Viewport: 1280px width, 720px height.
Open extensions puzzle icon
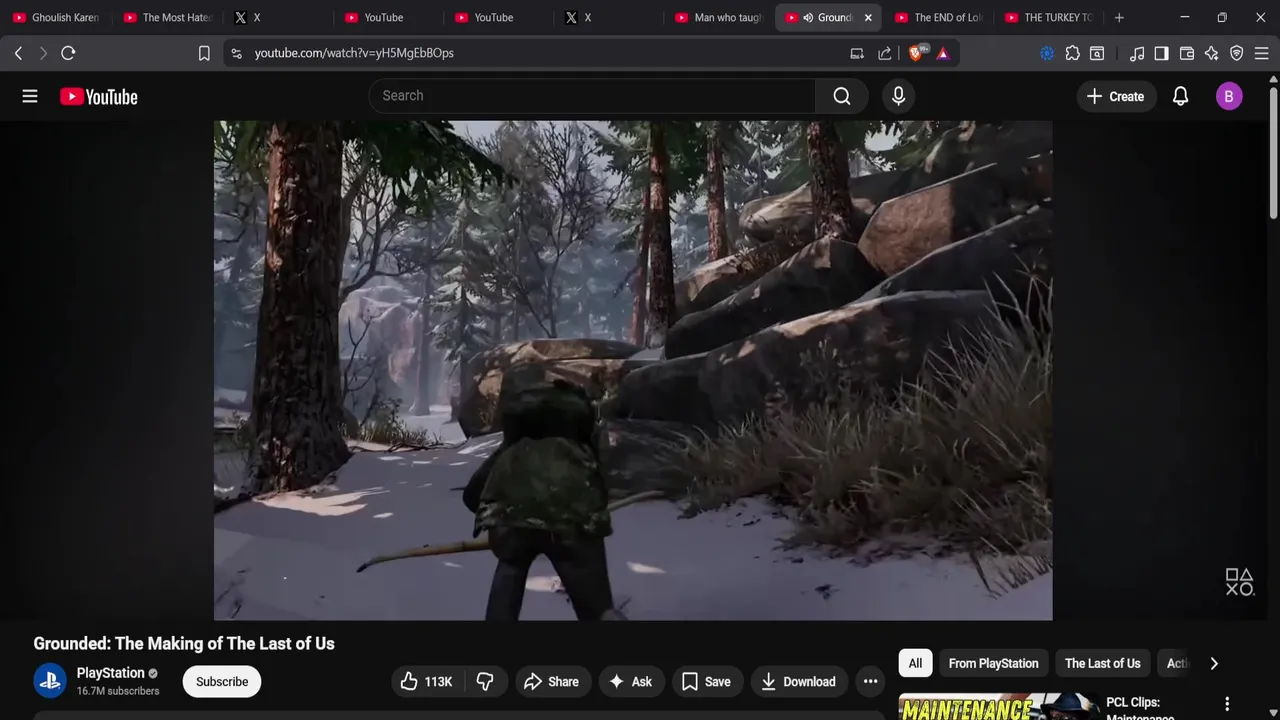click(1072, 53)
